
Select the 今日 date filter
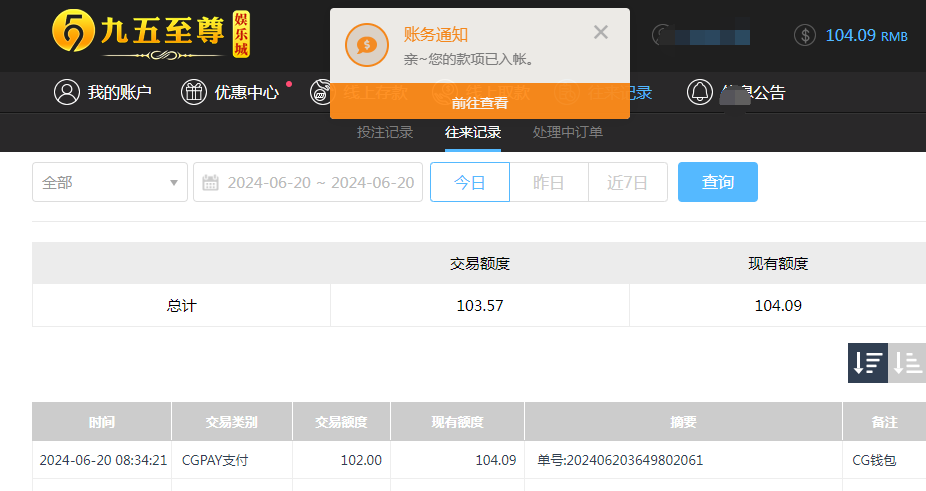click(470, 182)
